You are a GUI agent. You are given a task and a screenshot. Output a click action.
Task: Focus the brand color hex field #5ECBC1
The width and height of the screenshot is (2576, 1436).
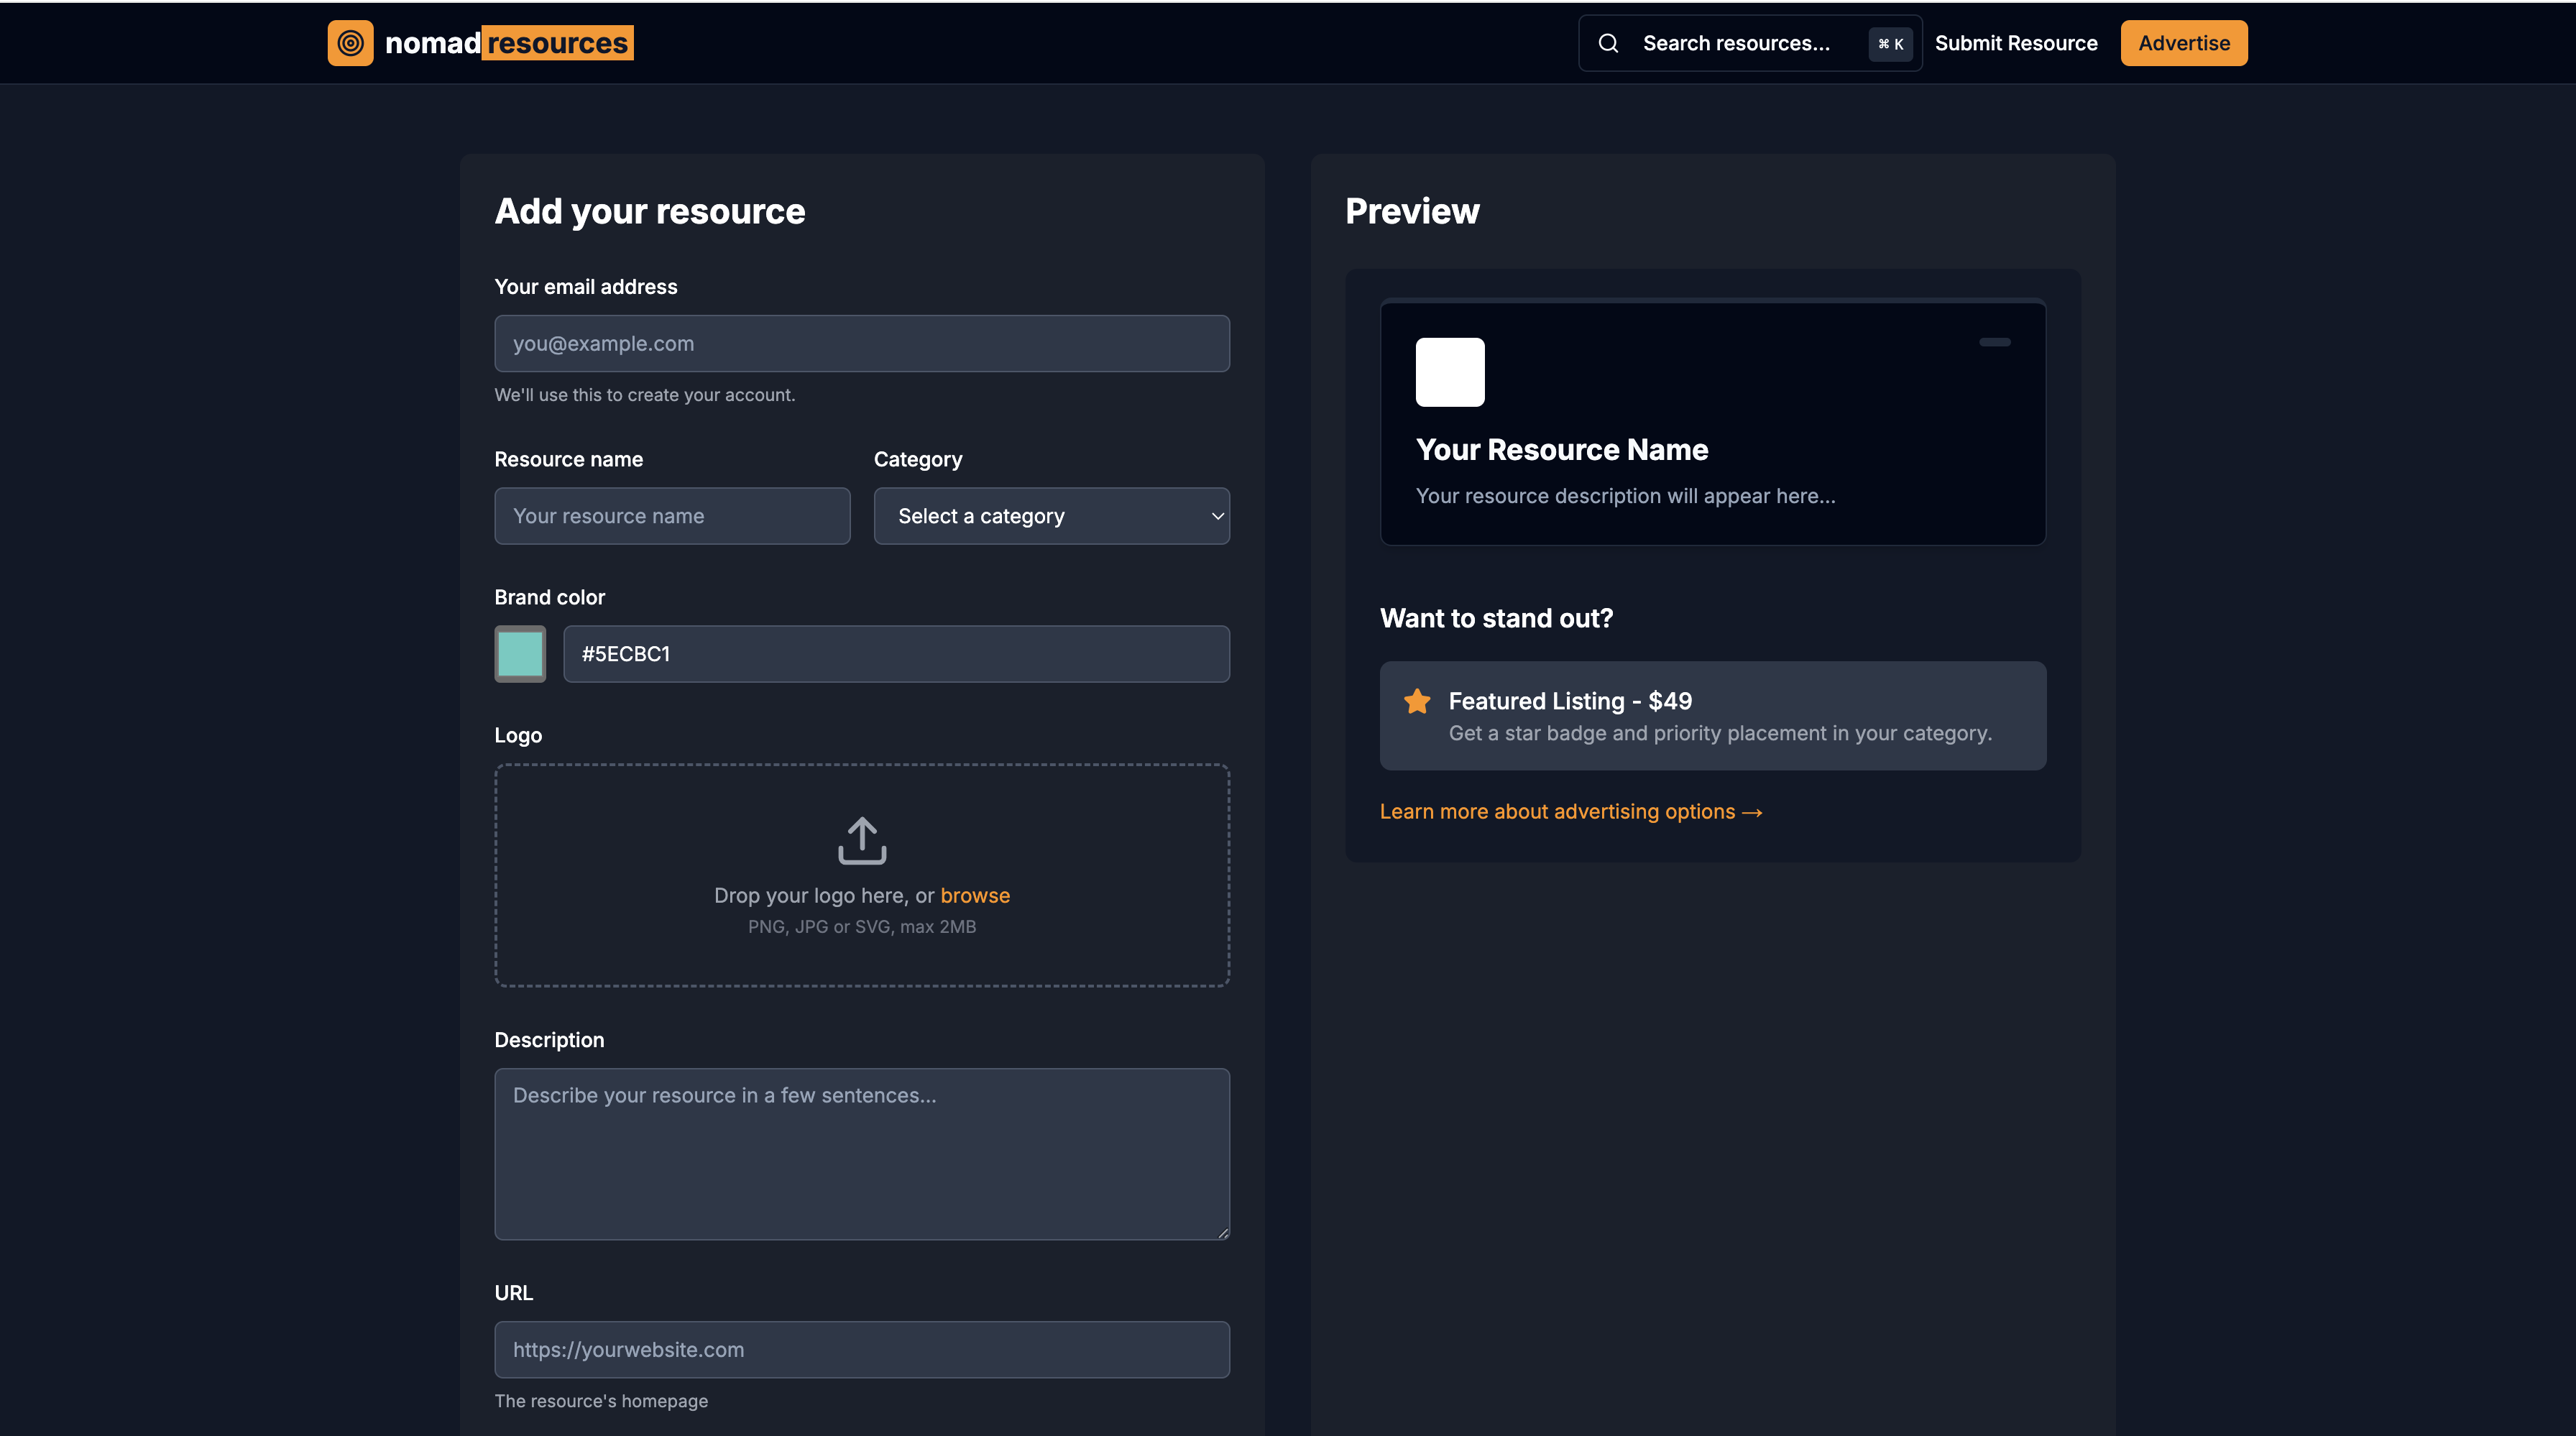coord(896,654)
